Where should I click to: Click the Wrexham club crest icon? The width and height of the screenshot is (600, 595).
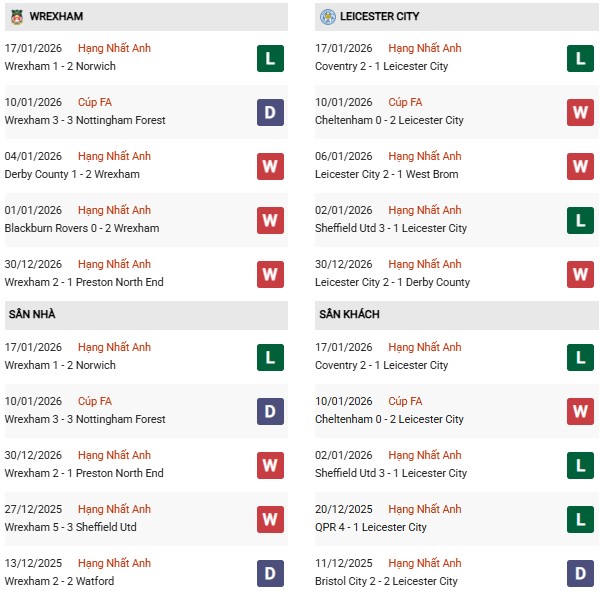click(17, 16)
